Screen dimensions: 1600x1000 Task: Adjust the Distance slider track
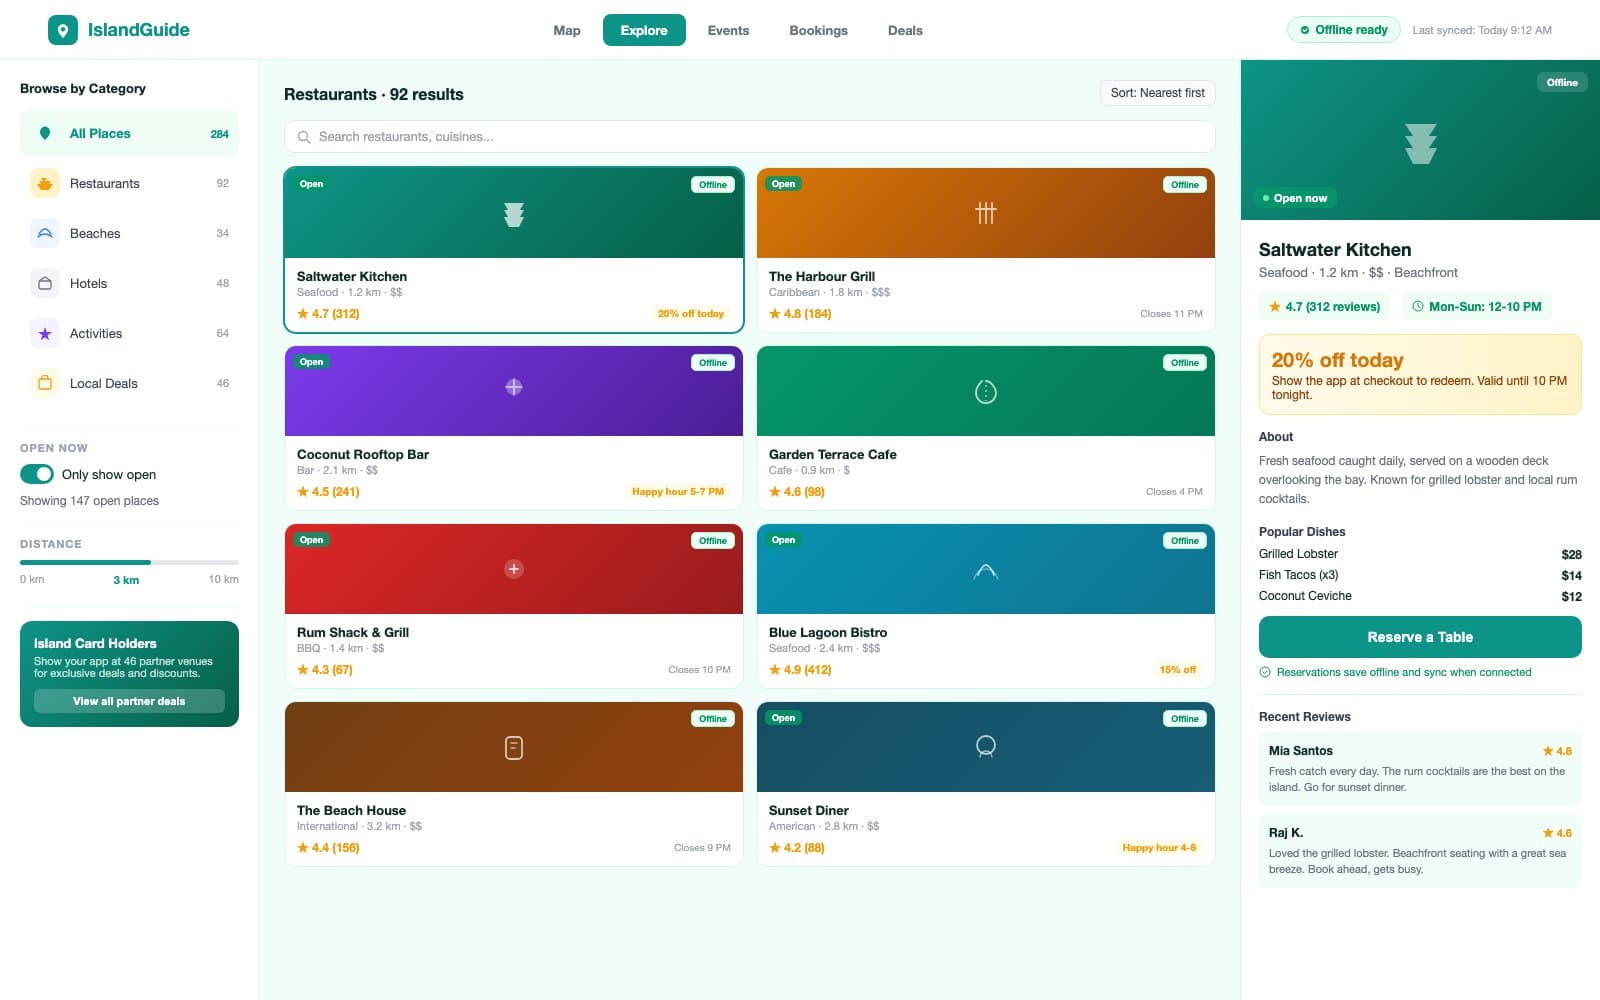coord(129,562)
